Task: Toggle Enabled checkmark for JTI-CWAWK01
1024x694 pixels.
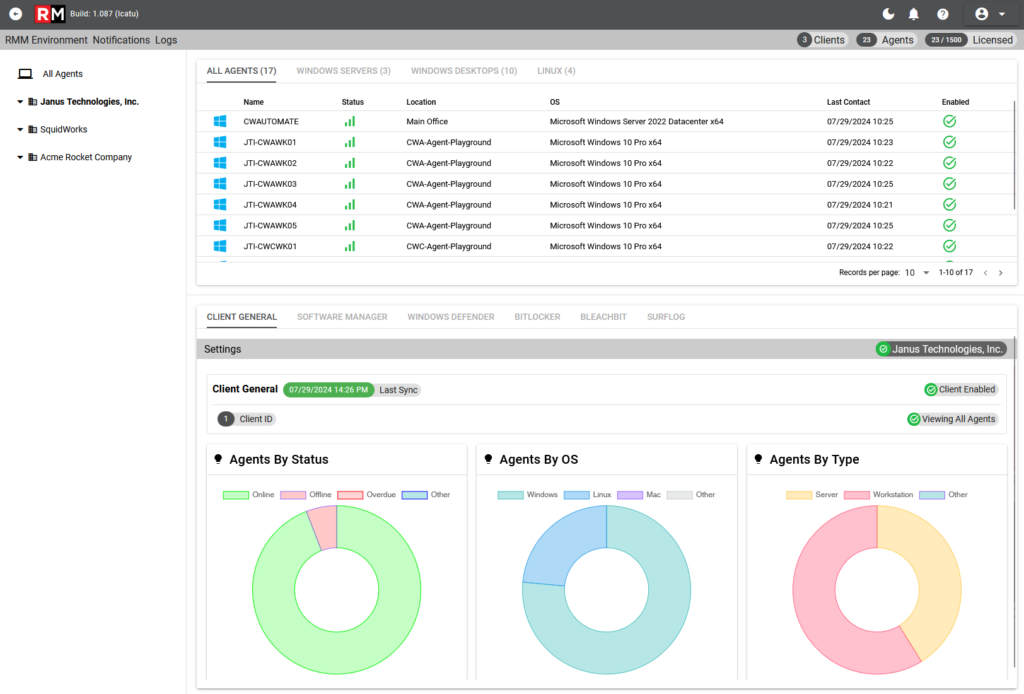Action: tap(950, 142)
